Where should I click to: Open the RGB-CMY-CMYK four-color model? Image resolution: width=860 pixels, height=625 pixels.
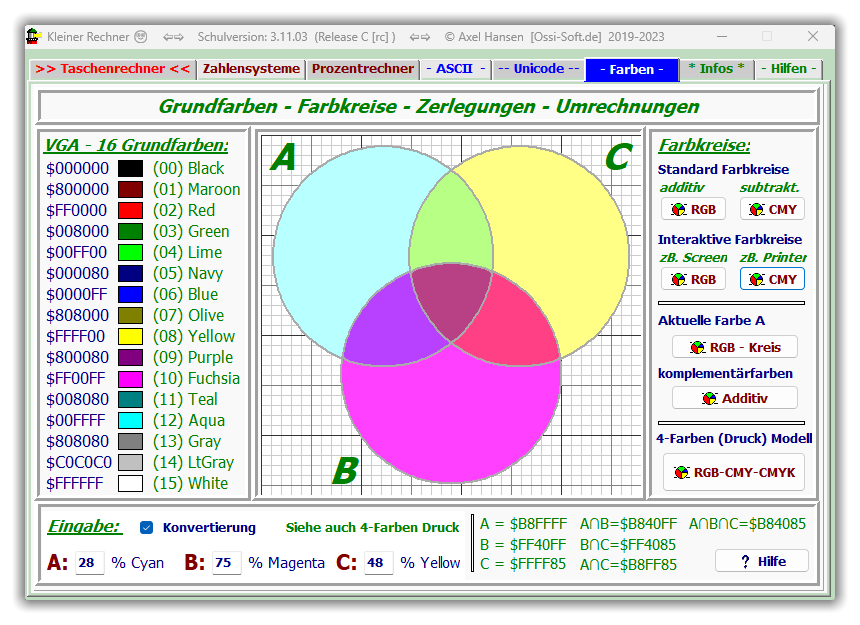coord(733,472)
